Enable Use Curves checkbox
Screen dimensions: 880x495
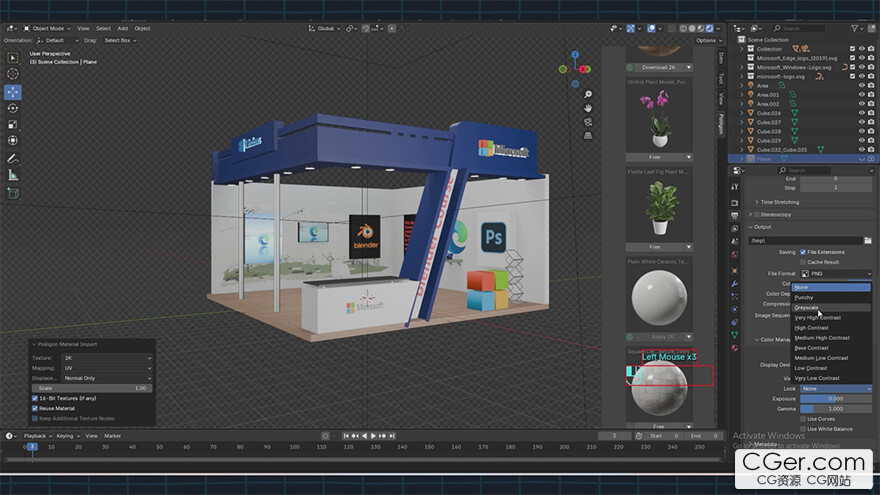803,419
